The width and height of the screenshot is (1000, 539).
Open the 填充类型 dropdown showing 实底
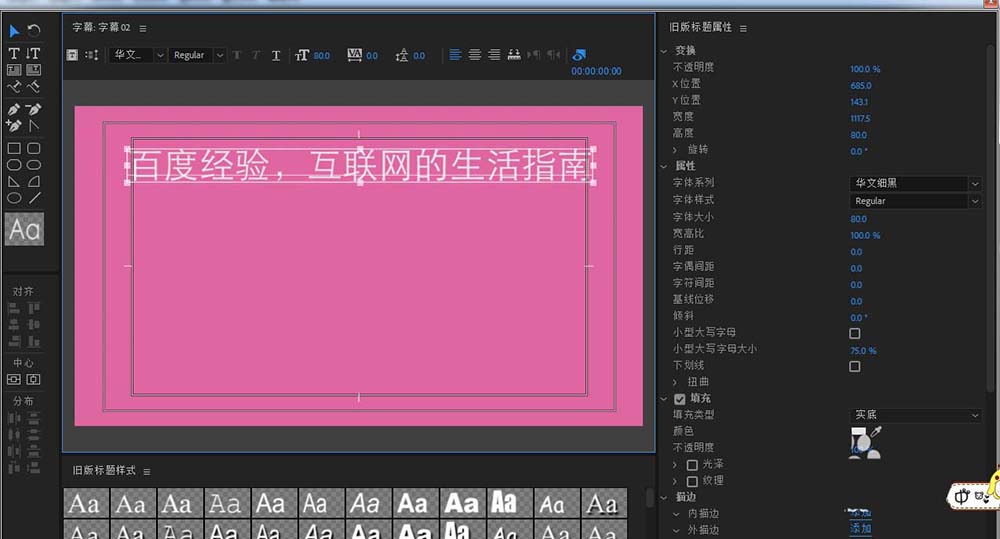coord(915,415)
